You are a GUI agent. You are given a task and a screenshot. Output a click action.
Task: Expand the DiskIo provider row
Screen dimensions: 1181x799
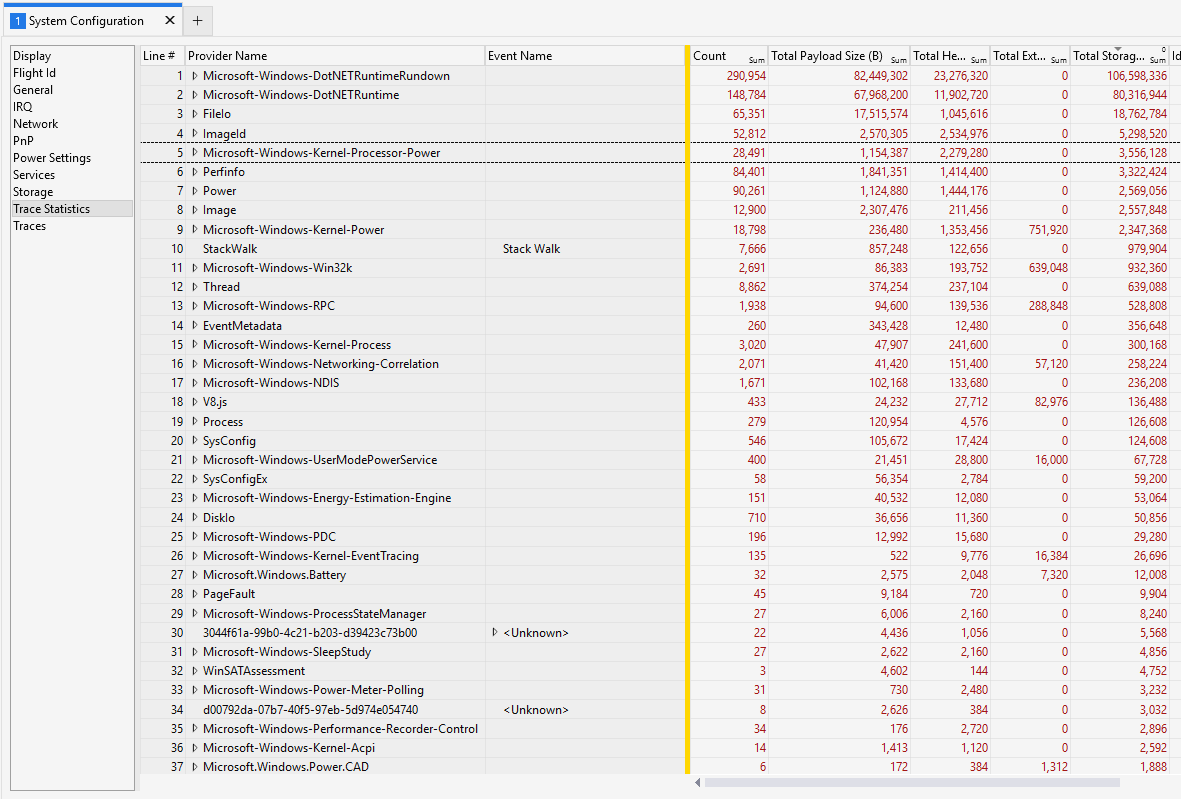(x=194, y=517)
